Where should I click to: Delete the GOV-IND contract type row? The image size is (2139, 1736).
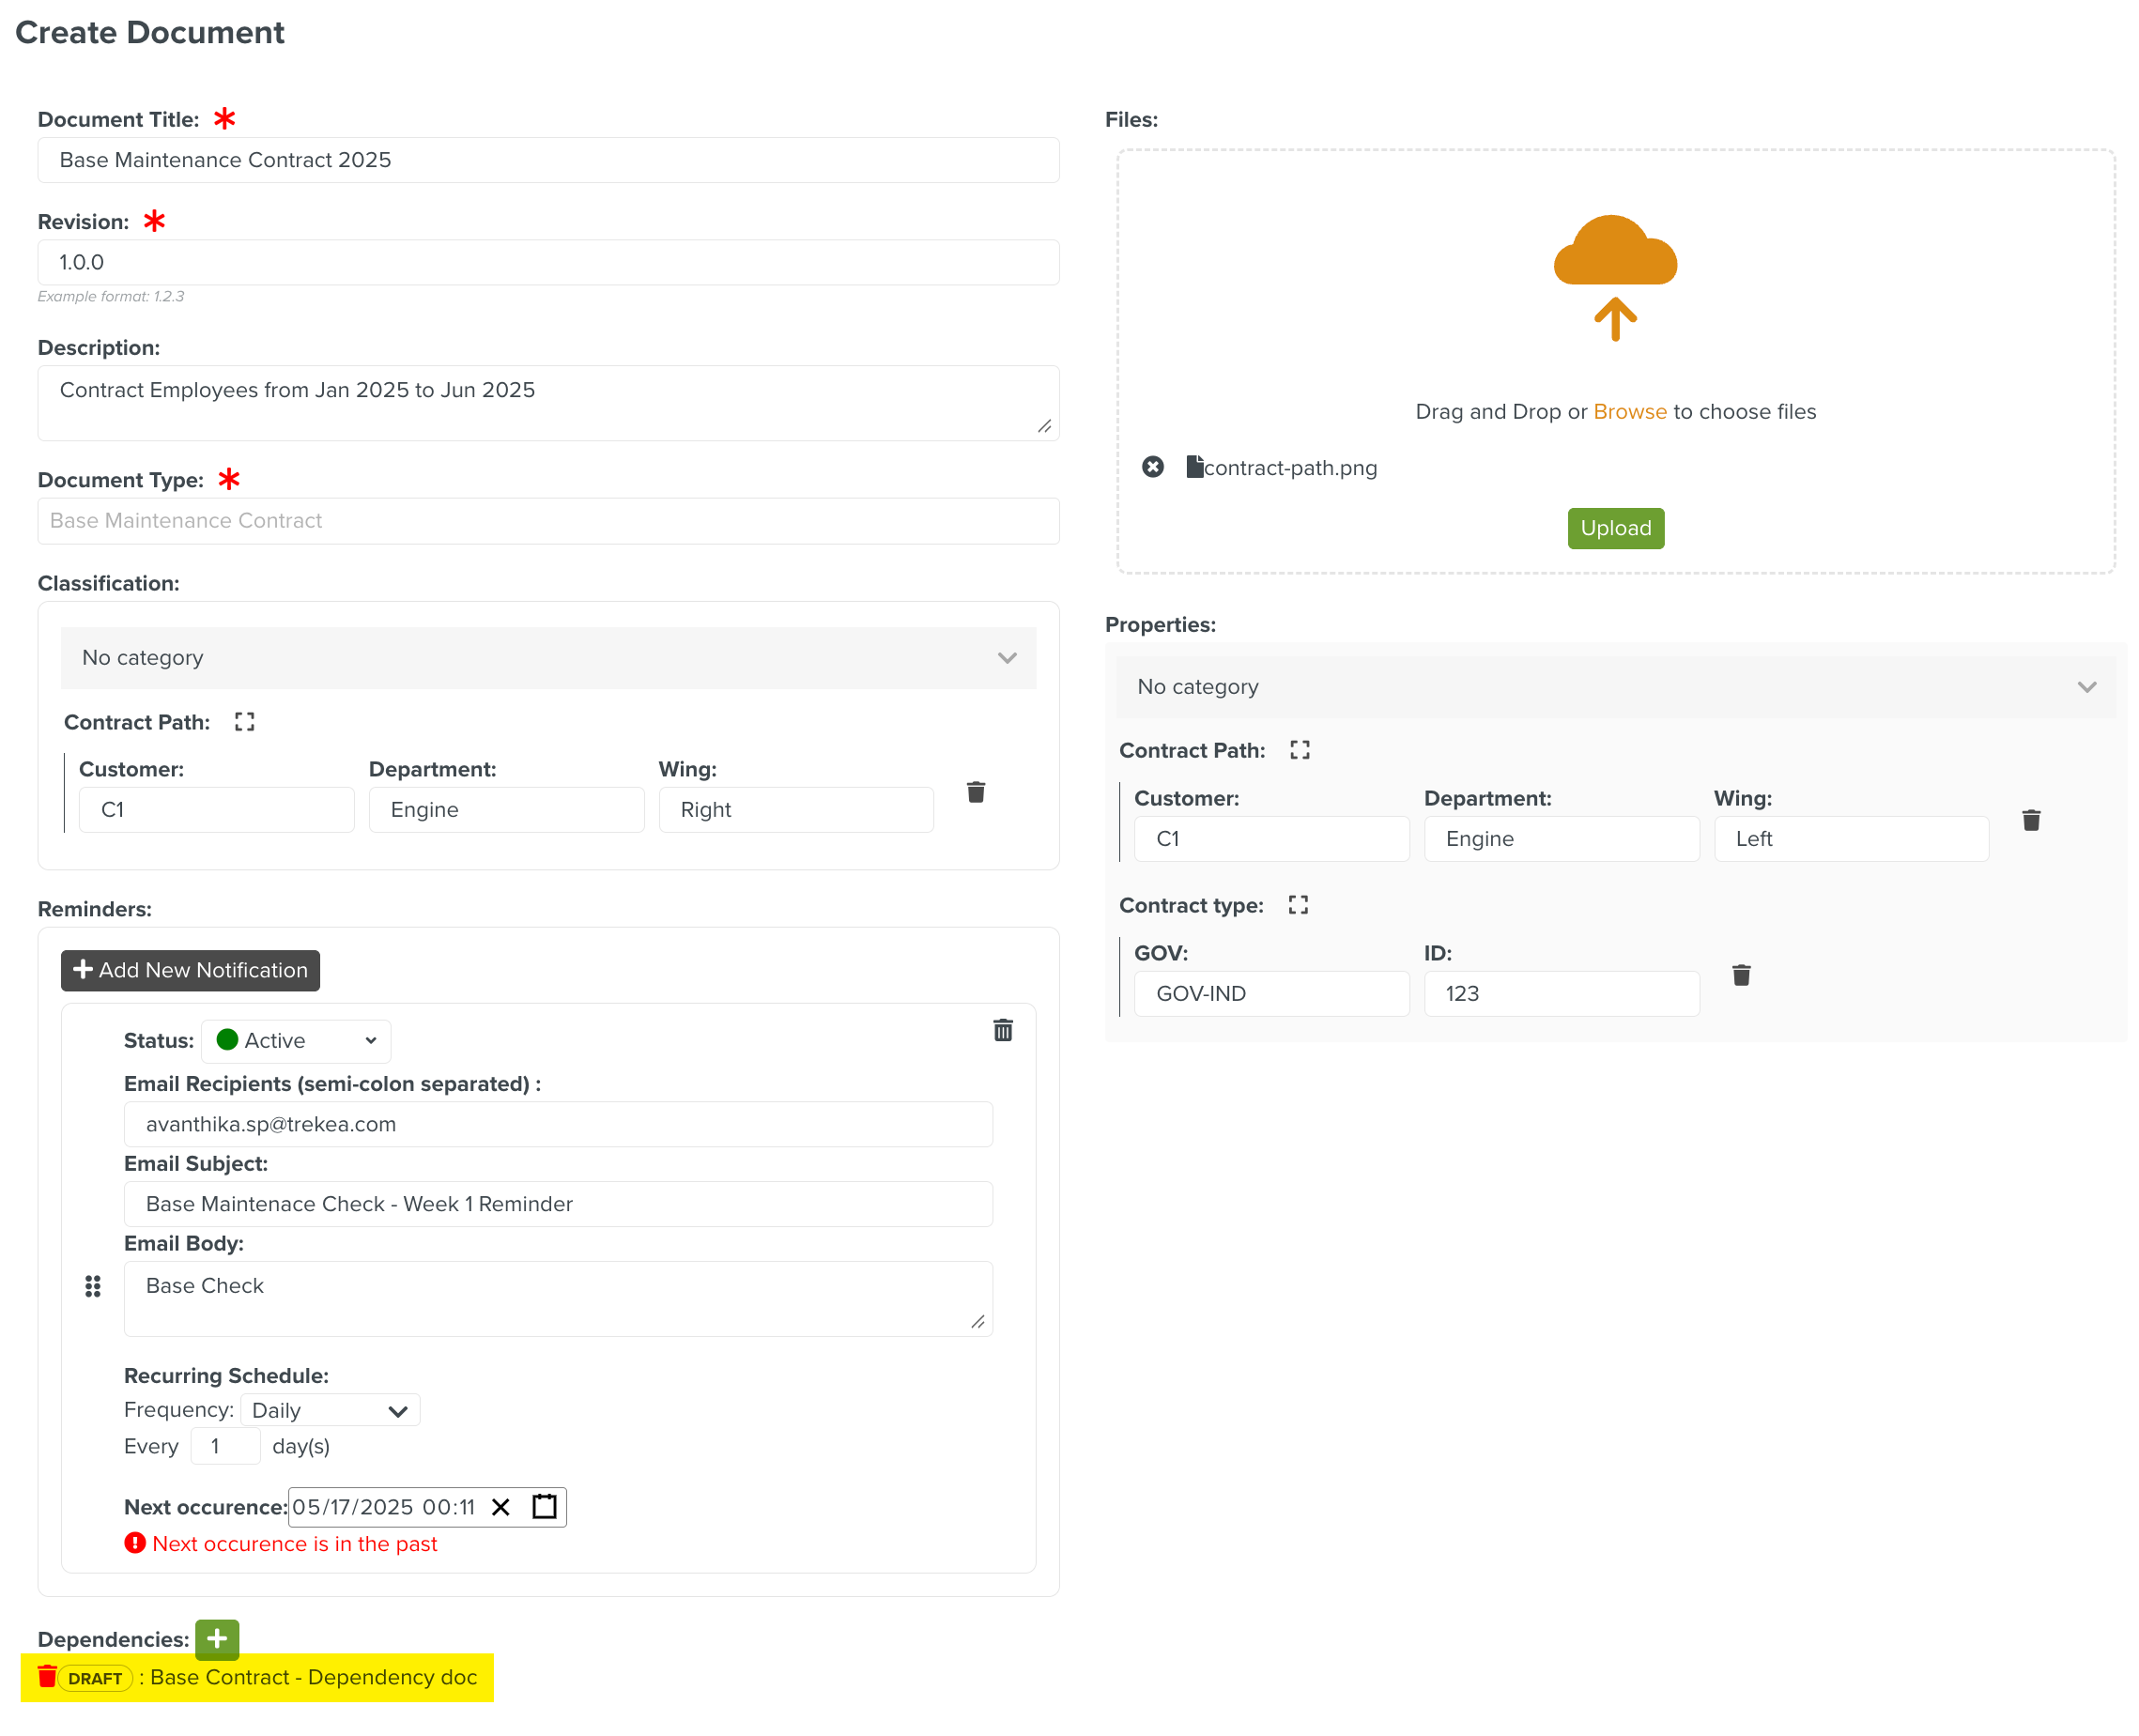1740,975
